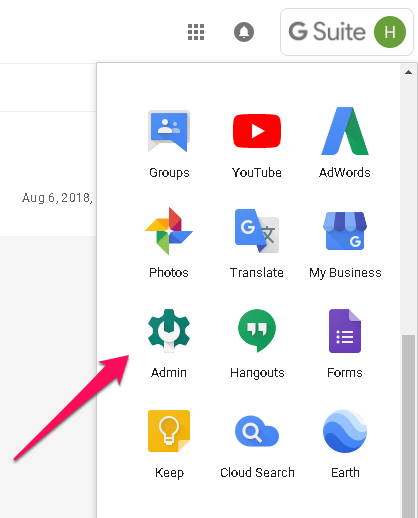This screenshot has width=418, height=518.
Task: Open notifications bell
Action: (x=244, y=32)
